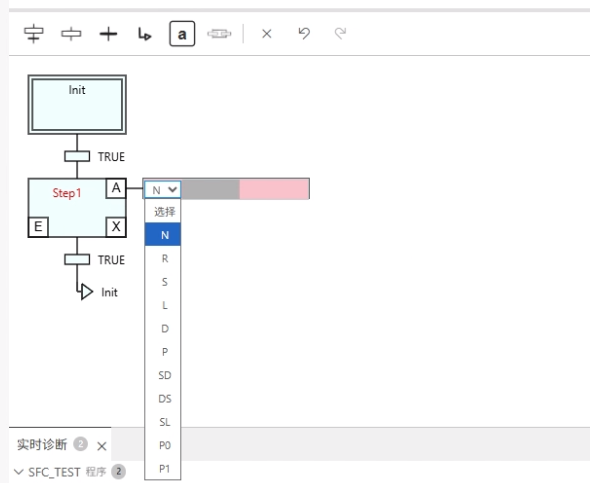Choose qualifier D in dropdown list
590x483 pixels.
pos(163,328)
